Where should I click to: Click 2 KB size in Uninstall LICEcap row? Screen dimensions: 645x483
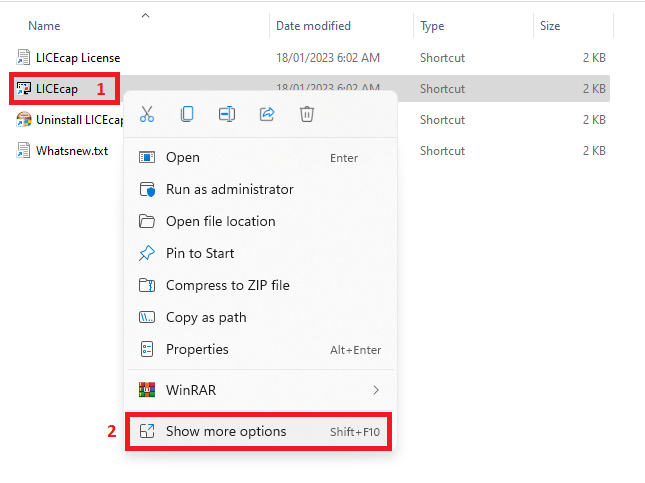[x=594, y=120]
